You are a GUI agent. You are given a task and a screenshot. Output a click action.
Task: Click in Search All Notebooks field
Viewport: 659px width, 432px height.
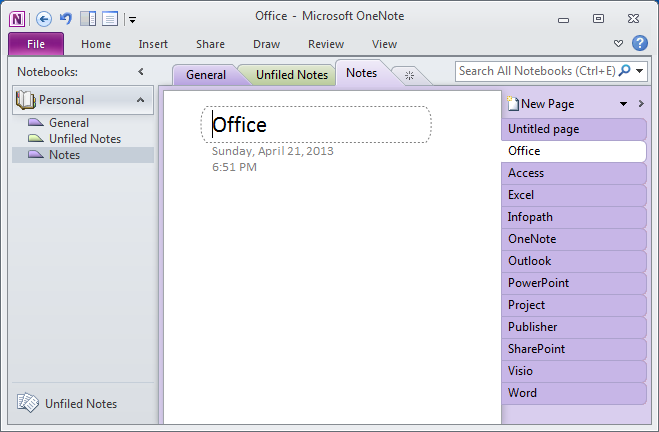tap(536, 71)
